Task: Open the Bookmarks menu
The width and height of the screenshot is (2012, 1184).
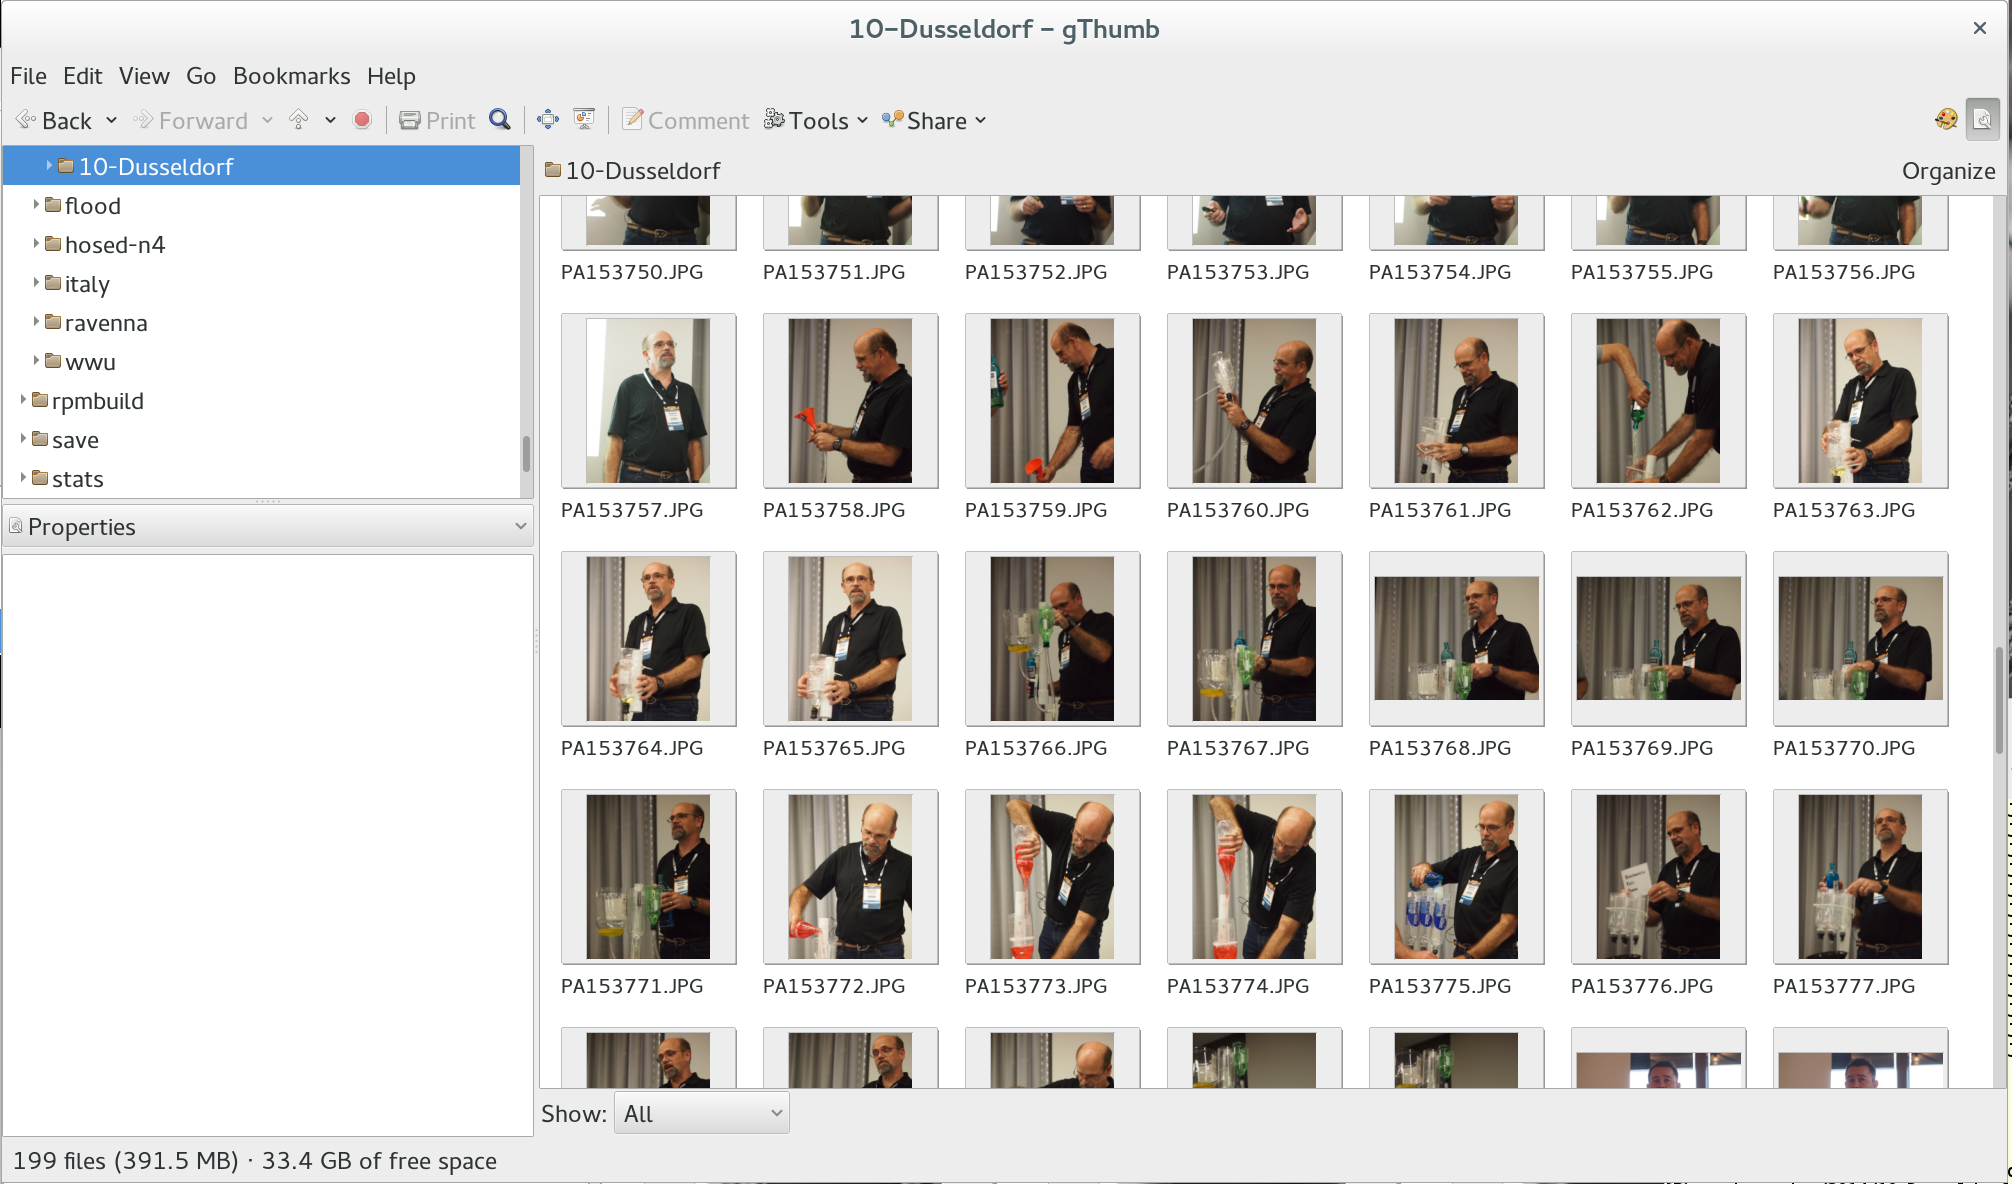Action: tap(292, 76)
